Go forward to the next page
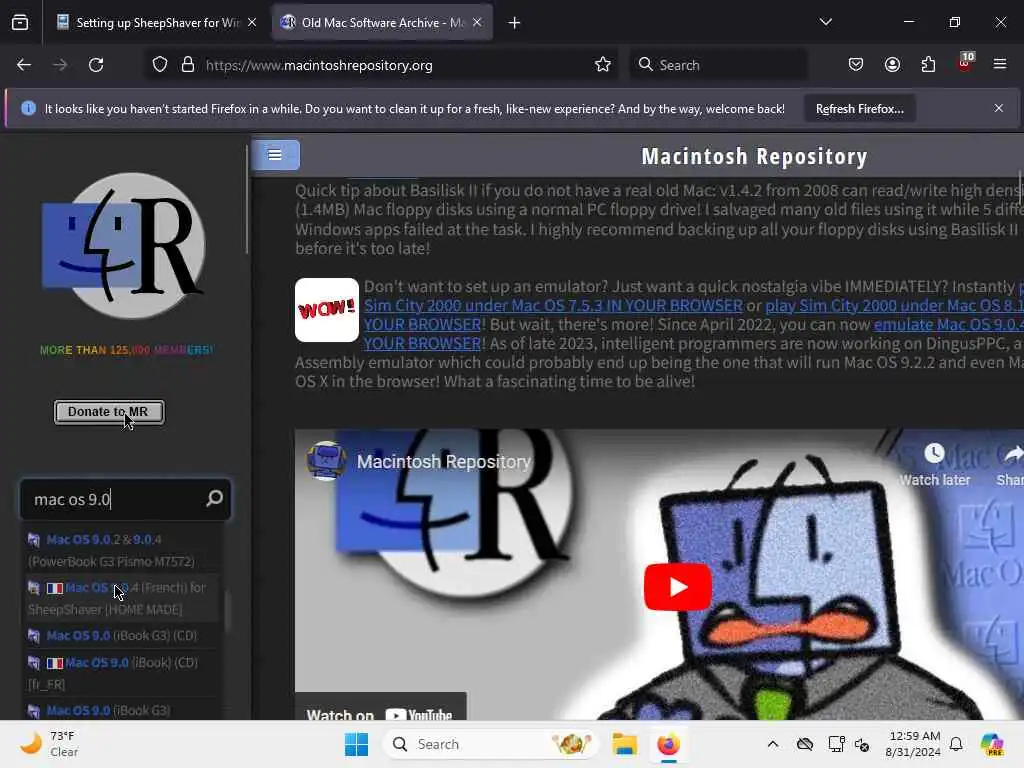The image size is (1024, 768). [x=60, y=65]
